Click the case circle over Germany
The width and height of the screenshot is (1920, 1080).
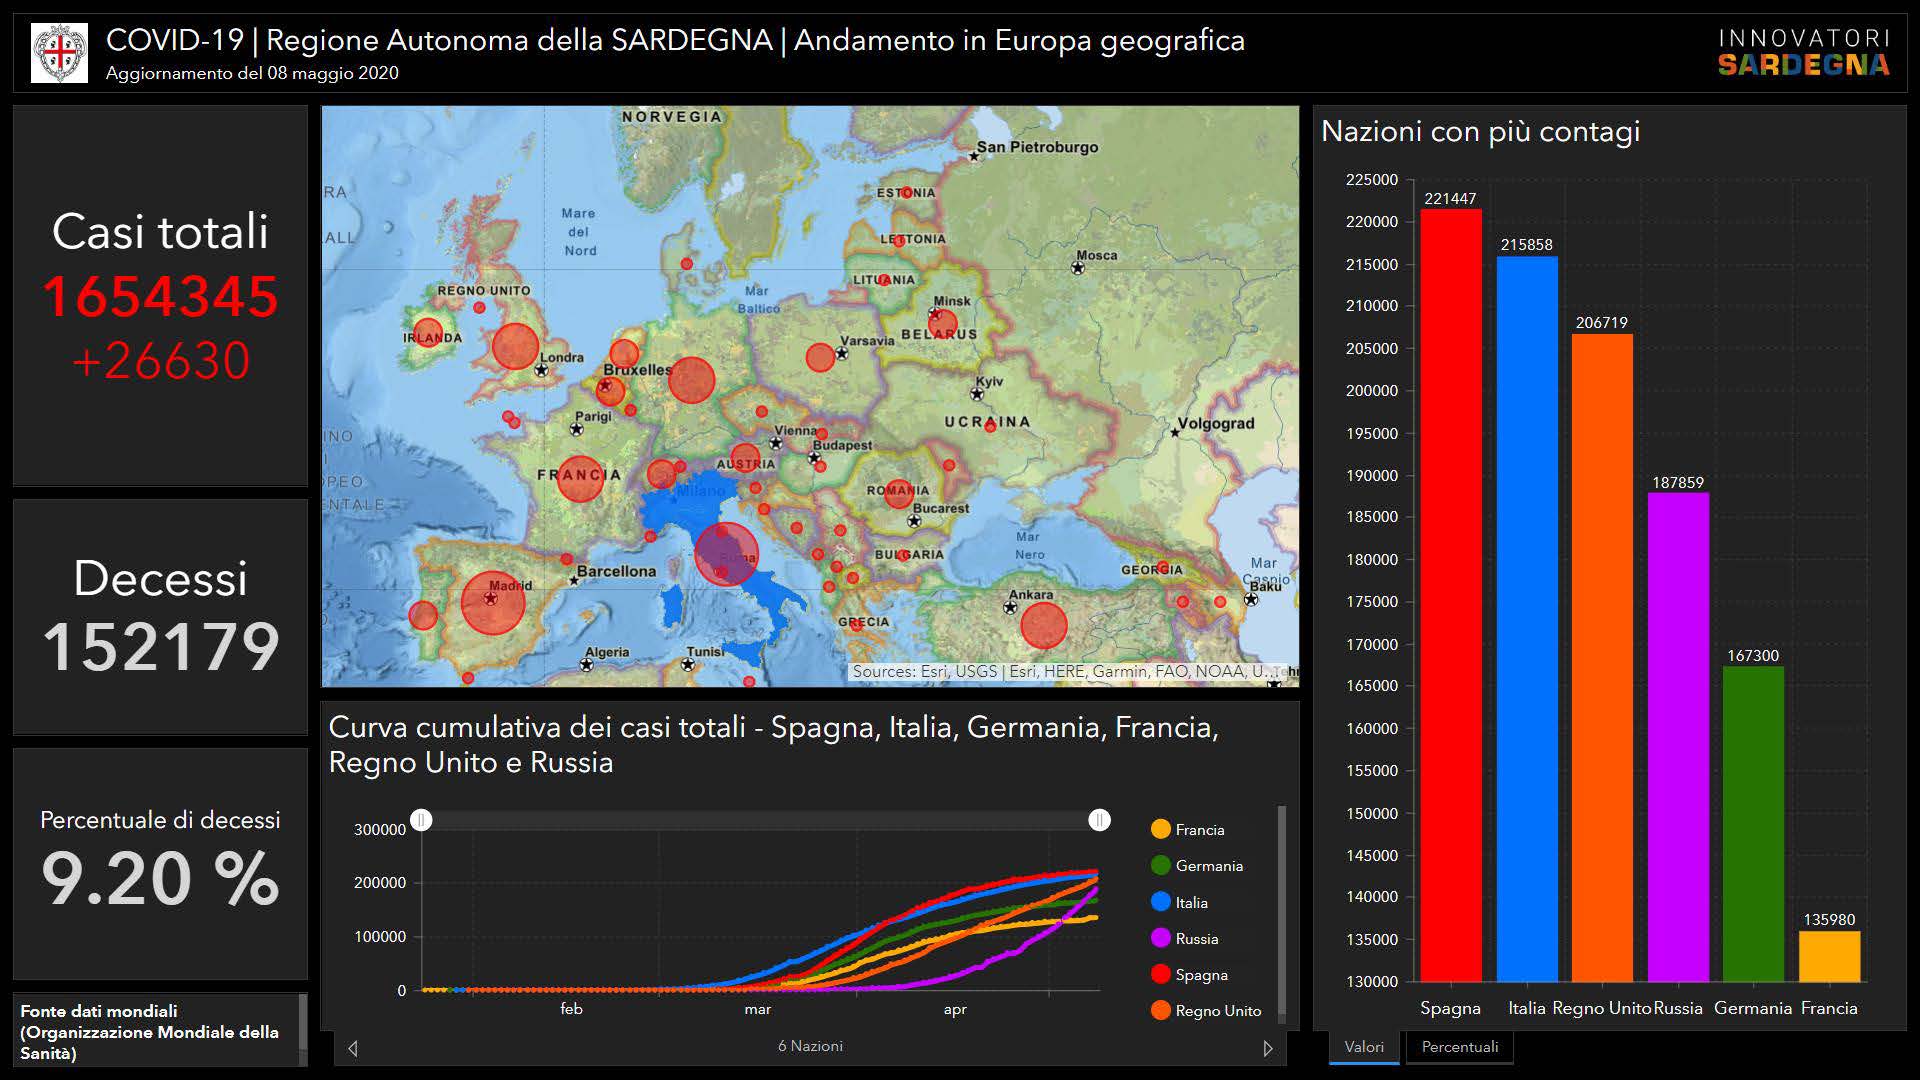coord(691,380)
